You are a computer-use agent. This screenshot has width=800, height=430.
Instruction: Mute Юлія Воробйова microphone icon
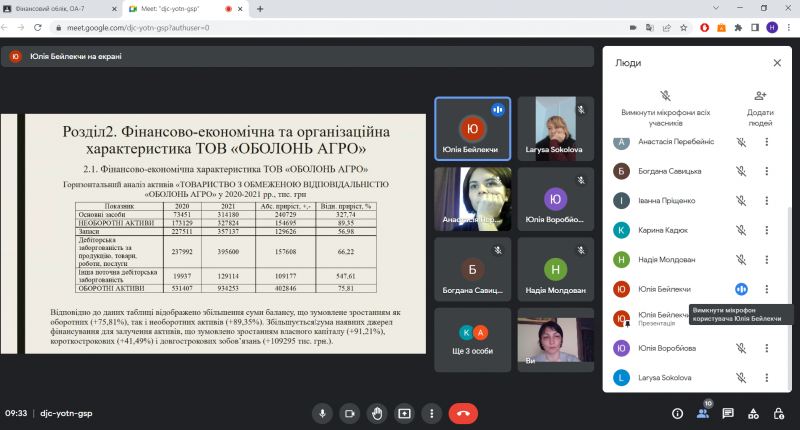click(x=741, y=348)
